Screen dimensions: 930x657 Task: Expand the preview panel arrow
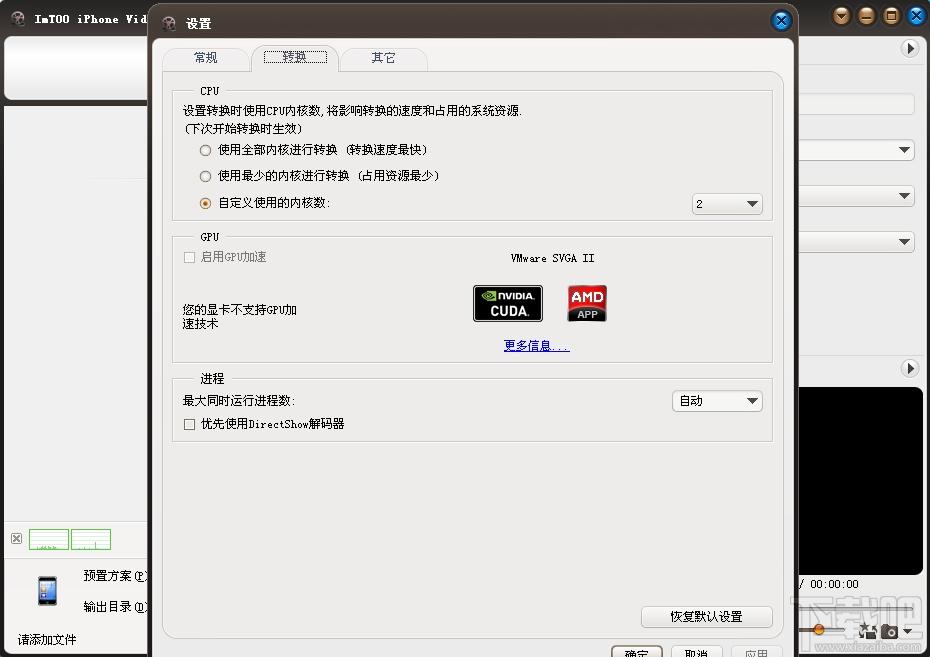pos(910,368)
